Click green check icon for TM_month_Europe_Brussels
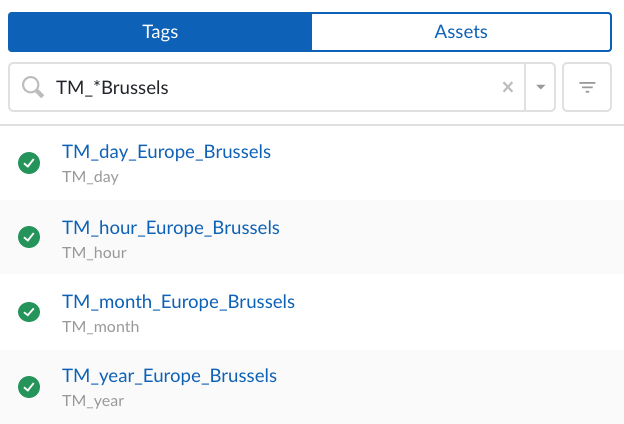 pyautogui.click(x=30, y=312)
